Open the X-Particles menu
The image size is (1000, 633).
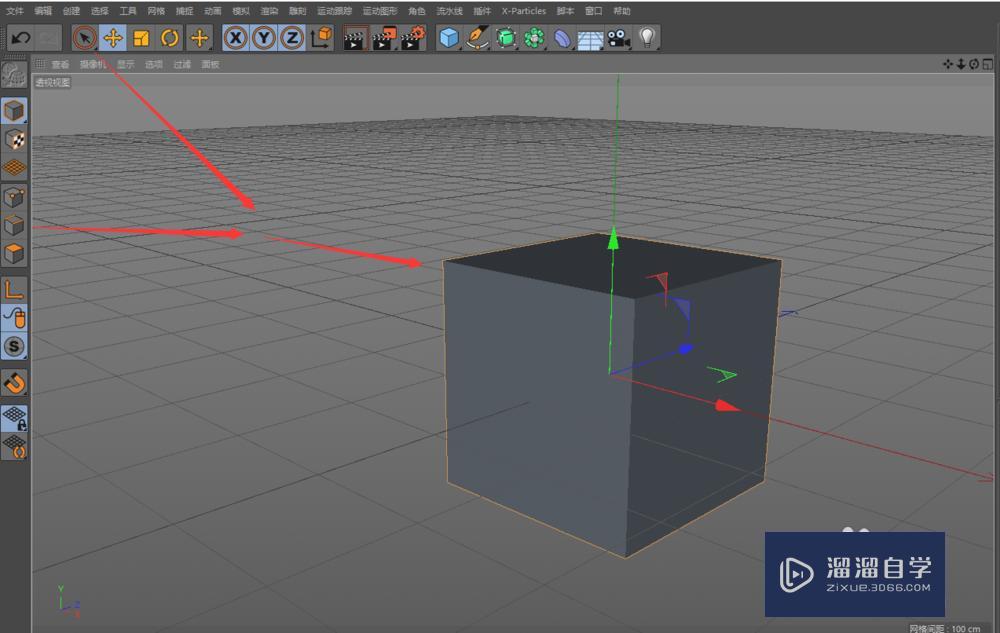point(524,11)
